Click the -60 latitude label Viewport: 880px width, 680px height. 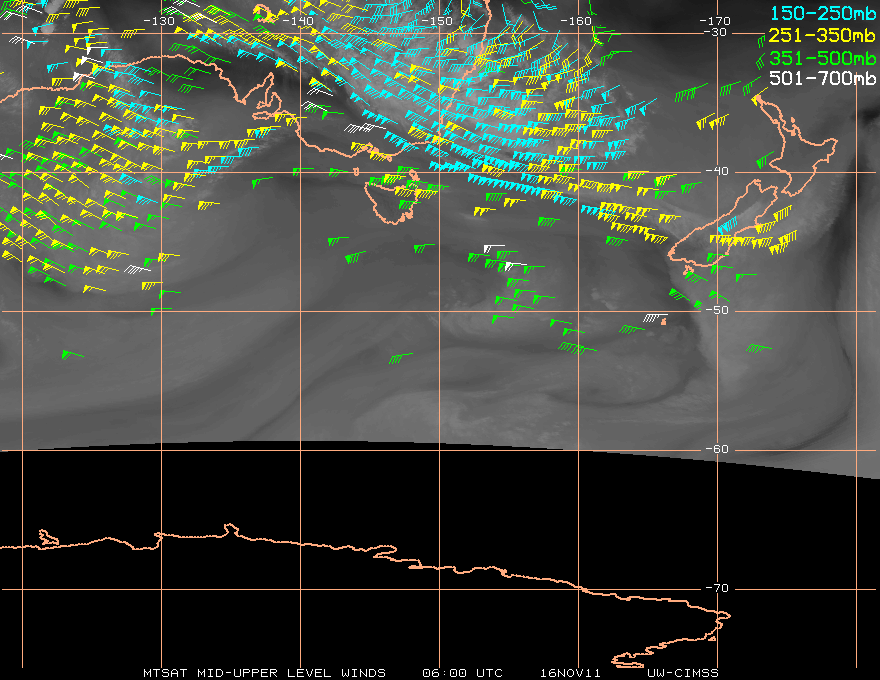(x=717, y=449)
